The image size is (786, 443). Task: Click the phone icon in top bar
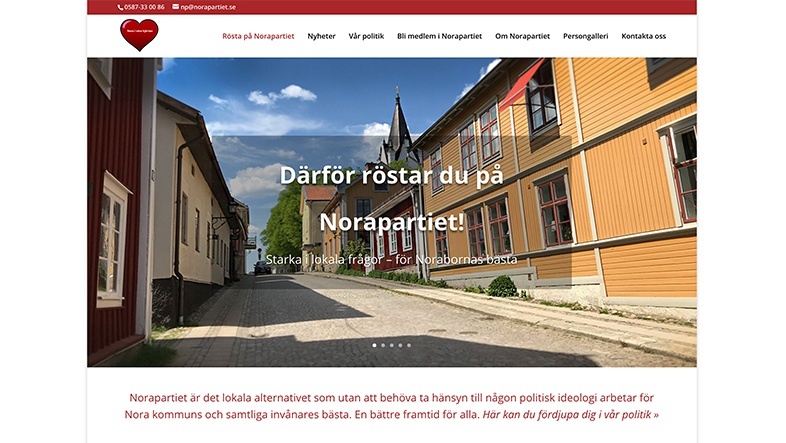(x=120, y=7)
